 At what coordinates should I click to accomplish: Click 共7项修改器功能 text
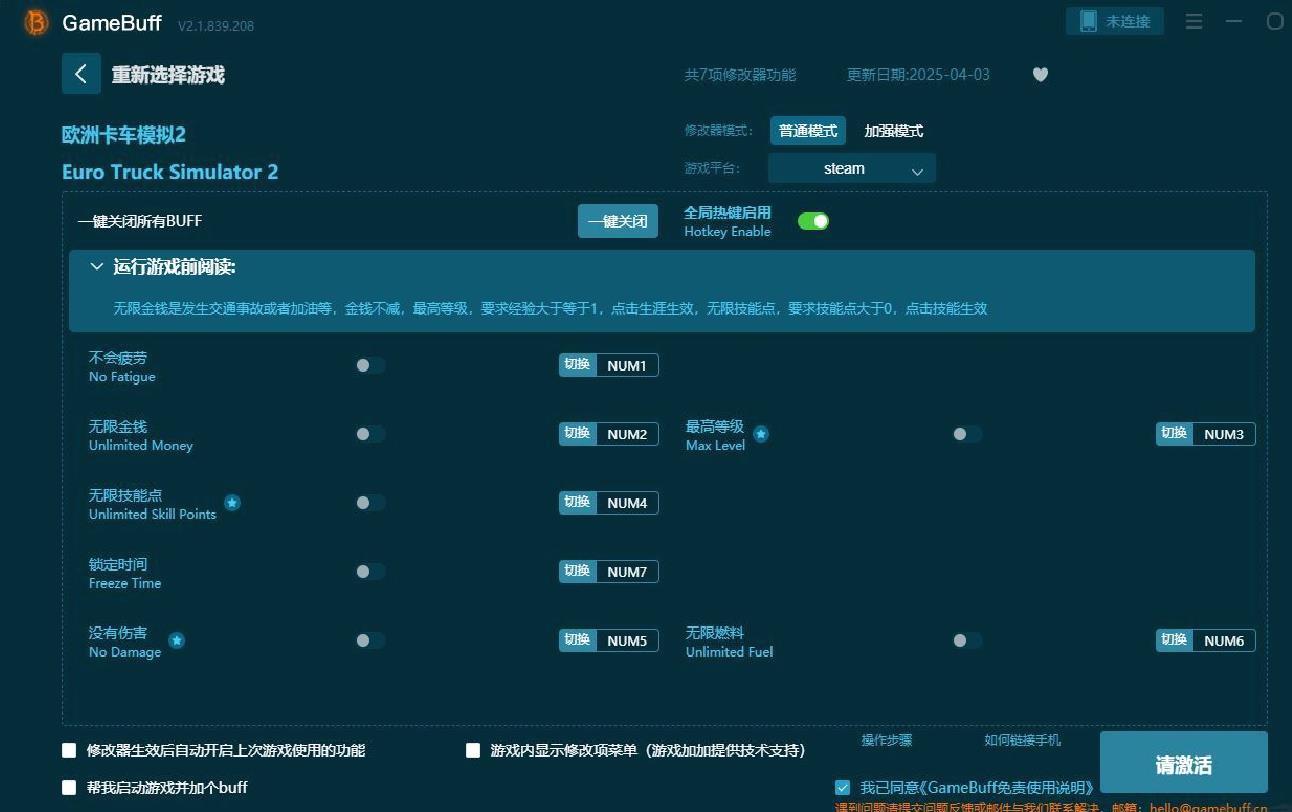click(740, 75)
